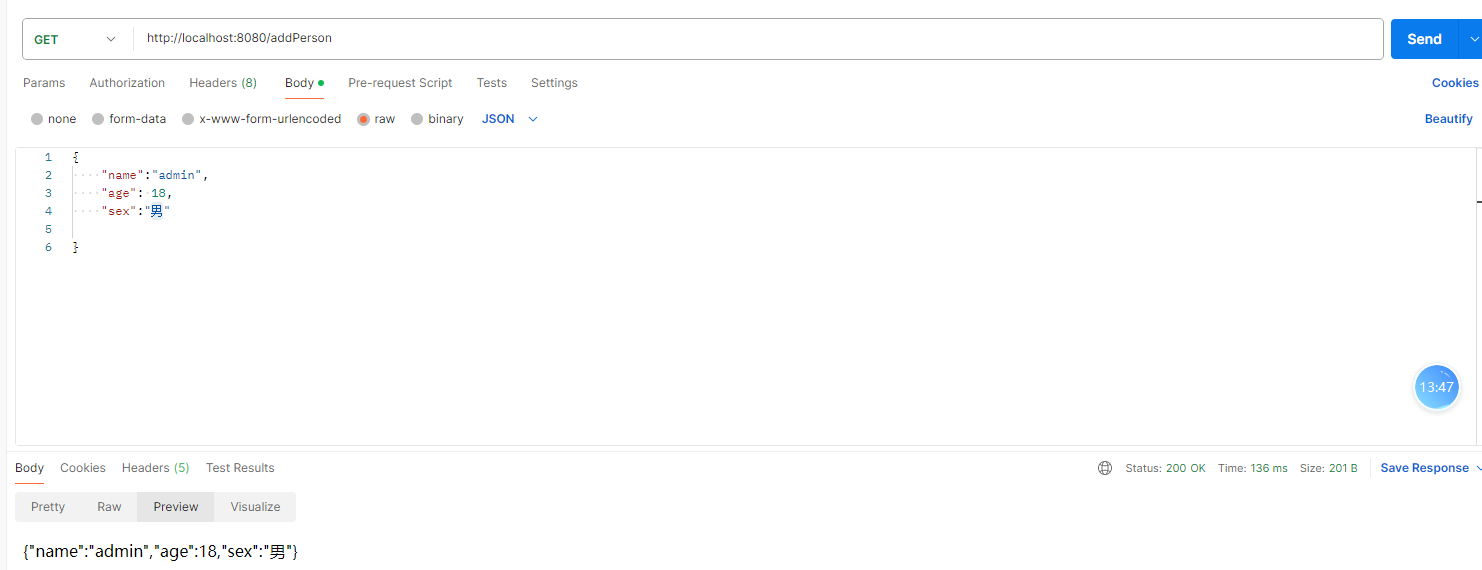The height and width of the screenshot is (570, 1482).
Task: Click the "age": 18 line in editor
Action: 136,193
